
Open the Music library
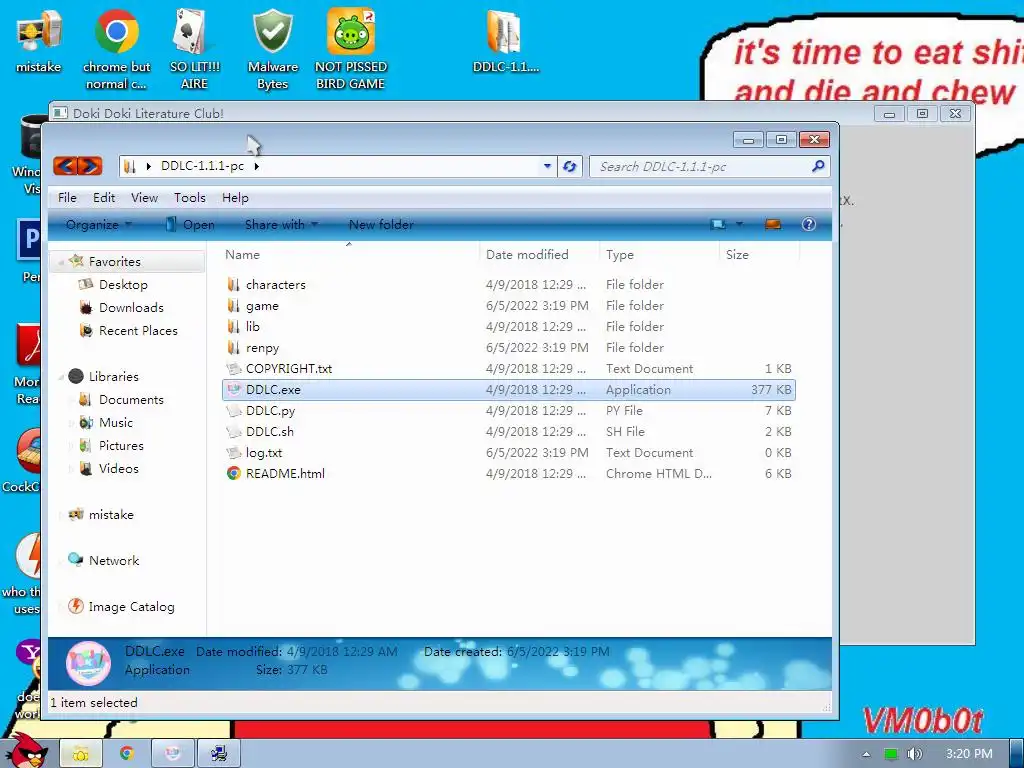[x=106, y=423]
